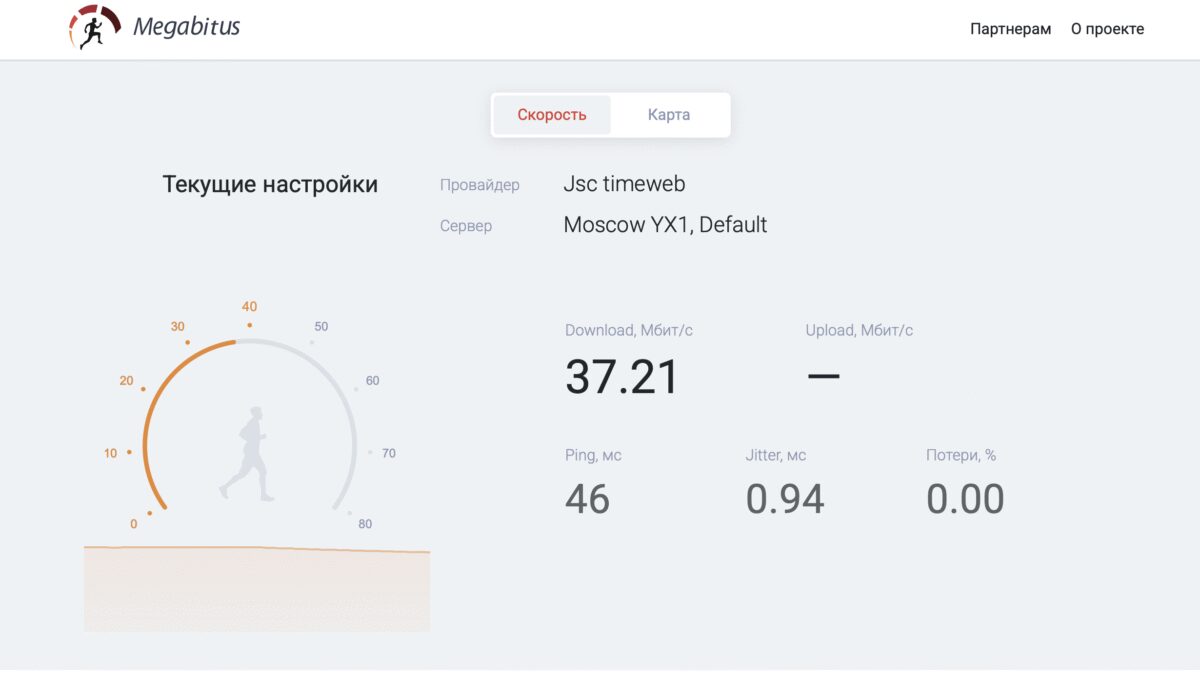Click the Сервер label to change server

pyautogui.click(x=466, y=226)
